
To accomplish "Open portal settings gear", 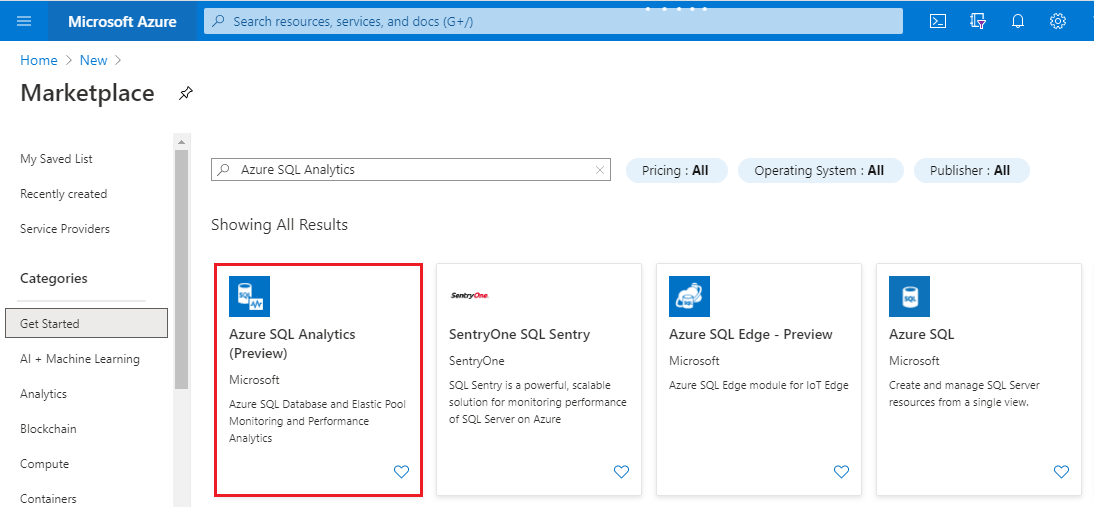I will [1058, 21].
